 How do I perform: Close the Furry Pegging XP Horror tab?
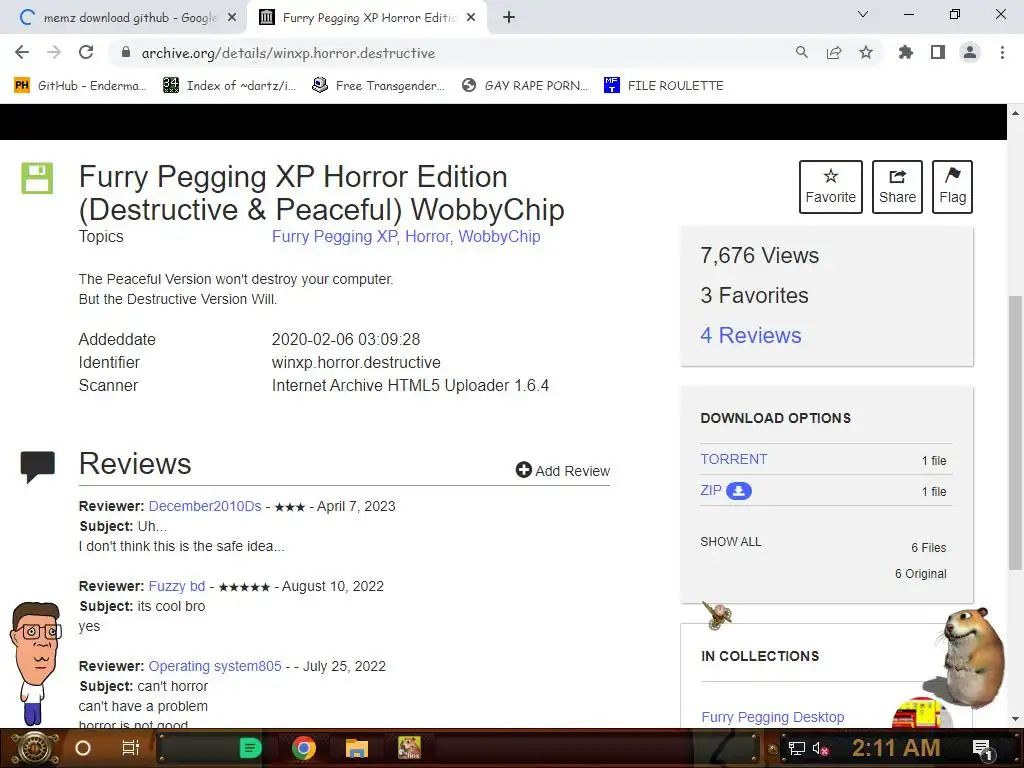471,18
